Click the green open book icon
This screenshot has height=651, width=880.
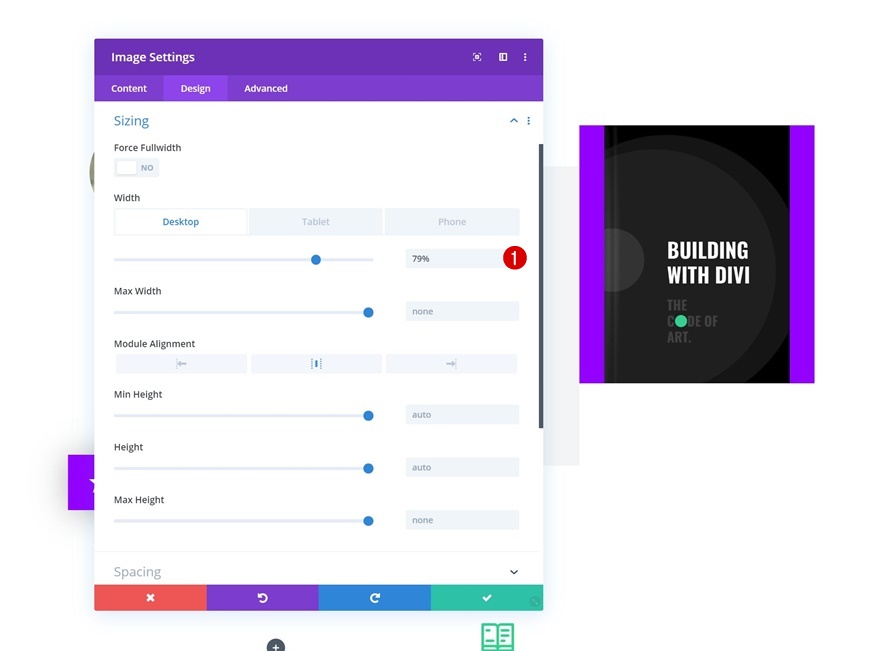(497, 636)
